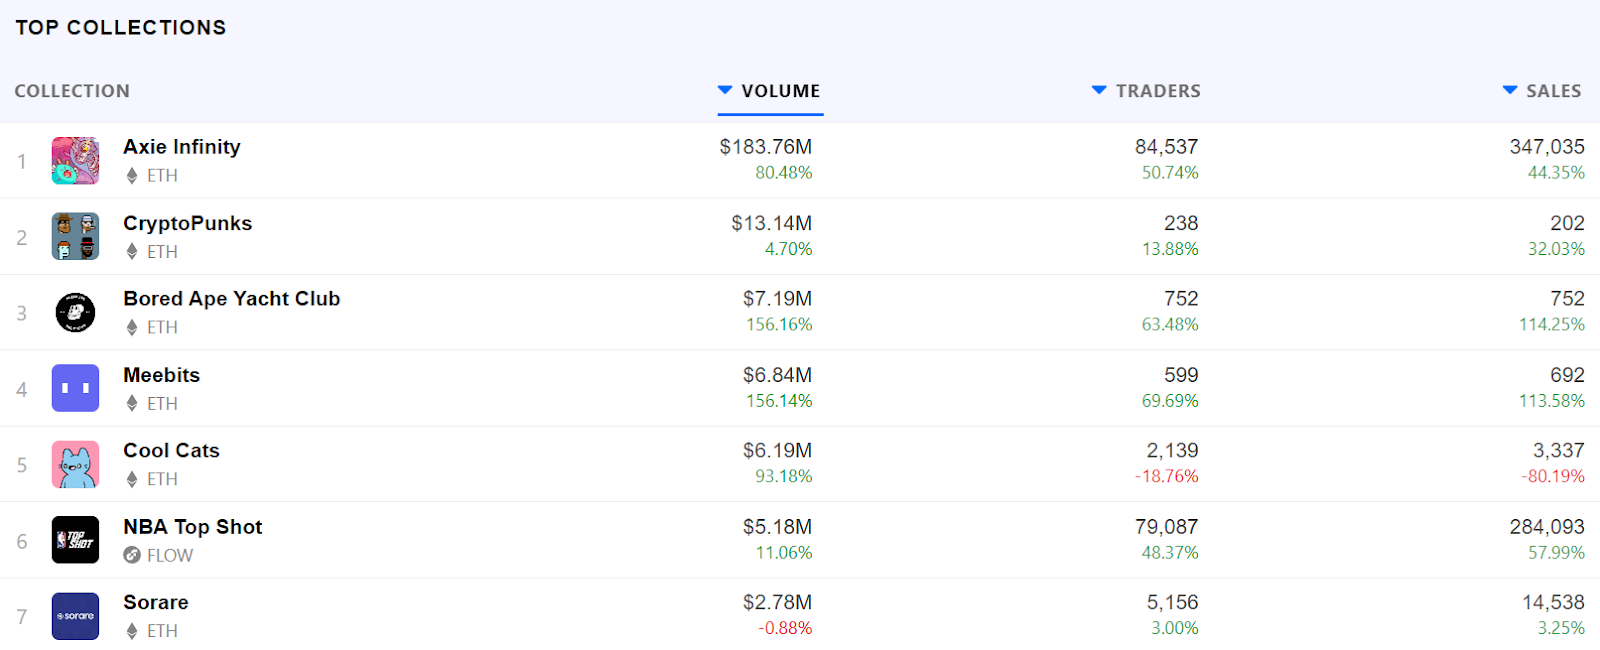Click the 14,538 sales value
The image size is (1600, 650).
(x=1553, y=603)
